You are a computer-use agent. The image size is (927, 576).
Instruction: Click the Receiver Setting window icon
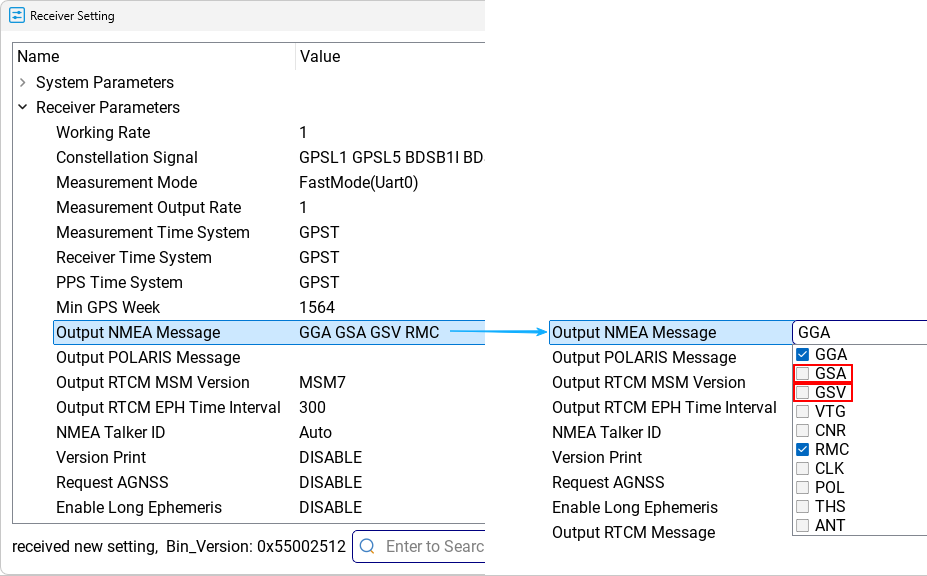(x=17, y=16)
